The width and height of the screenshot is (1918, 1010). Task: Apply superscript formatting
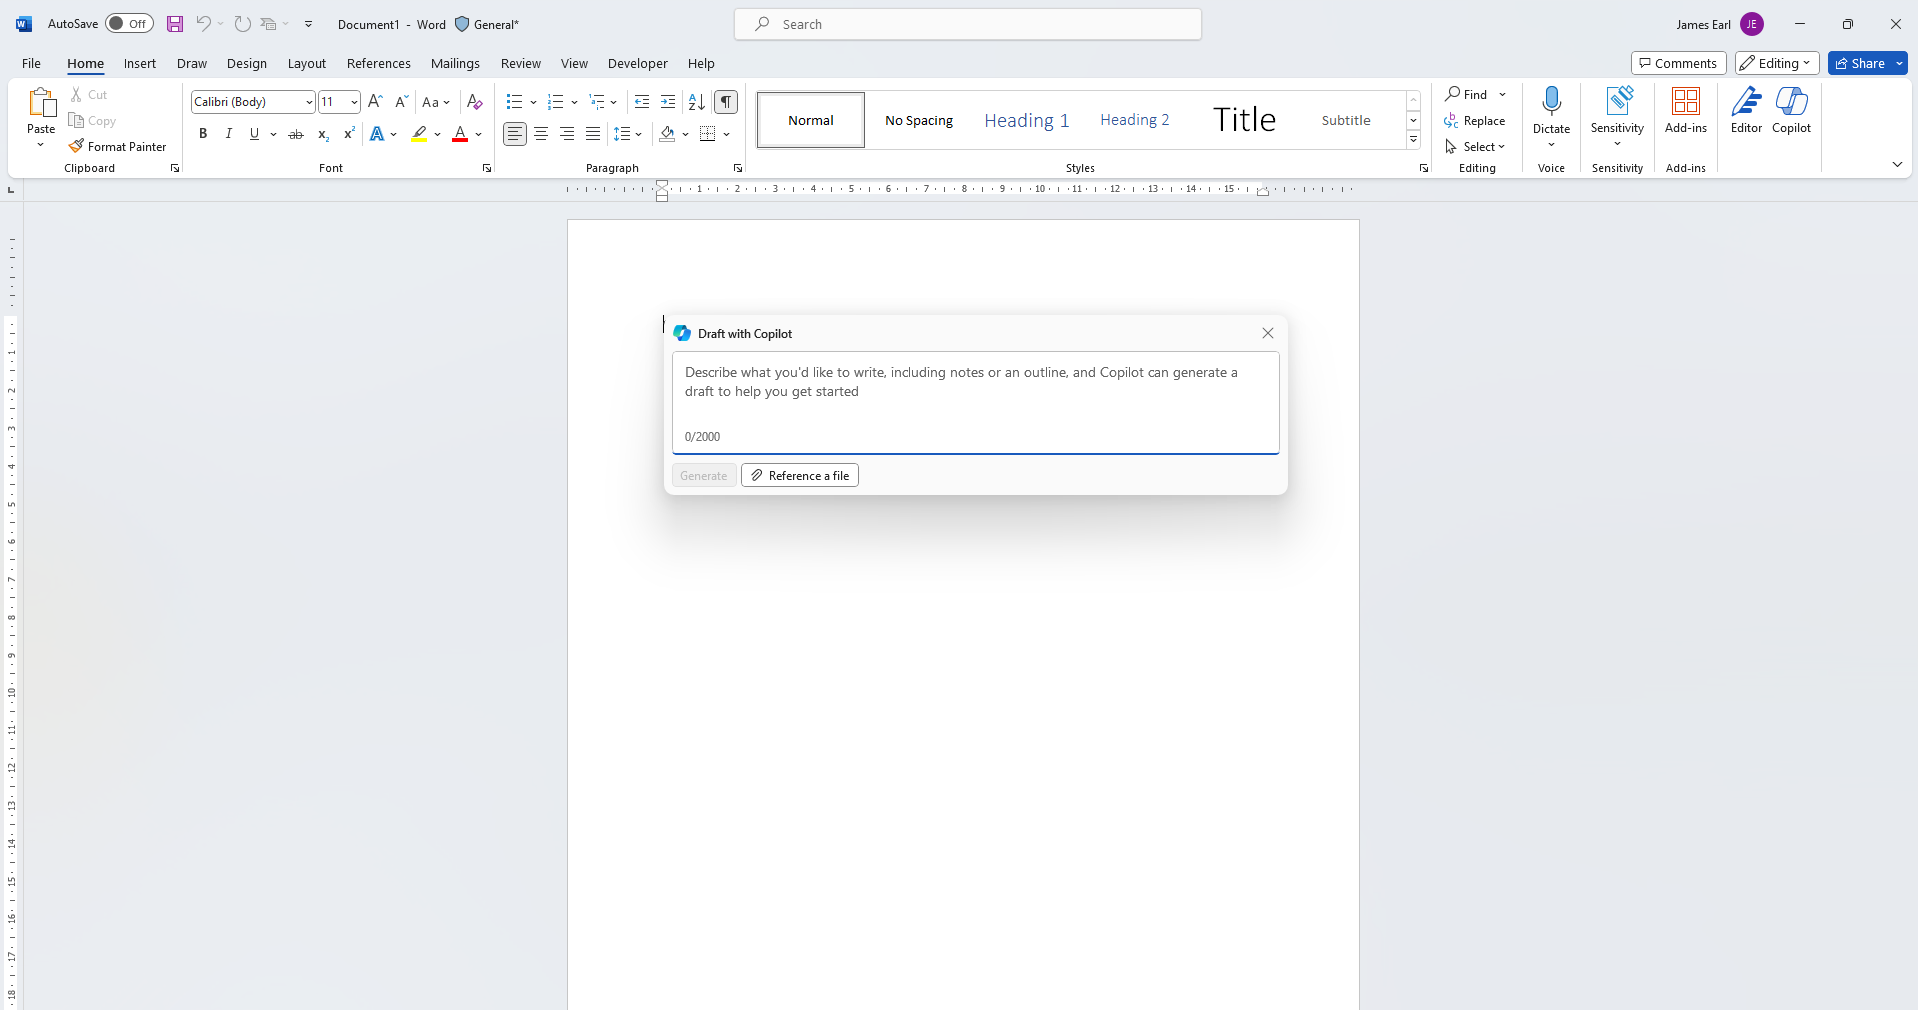point(349,134)
